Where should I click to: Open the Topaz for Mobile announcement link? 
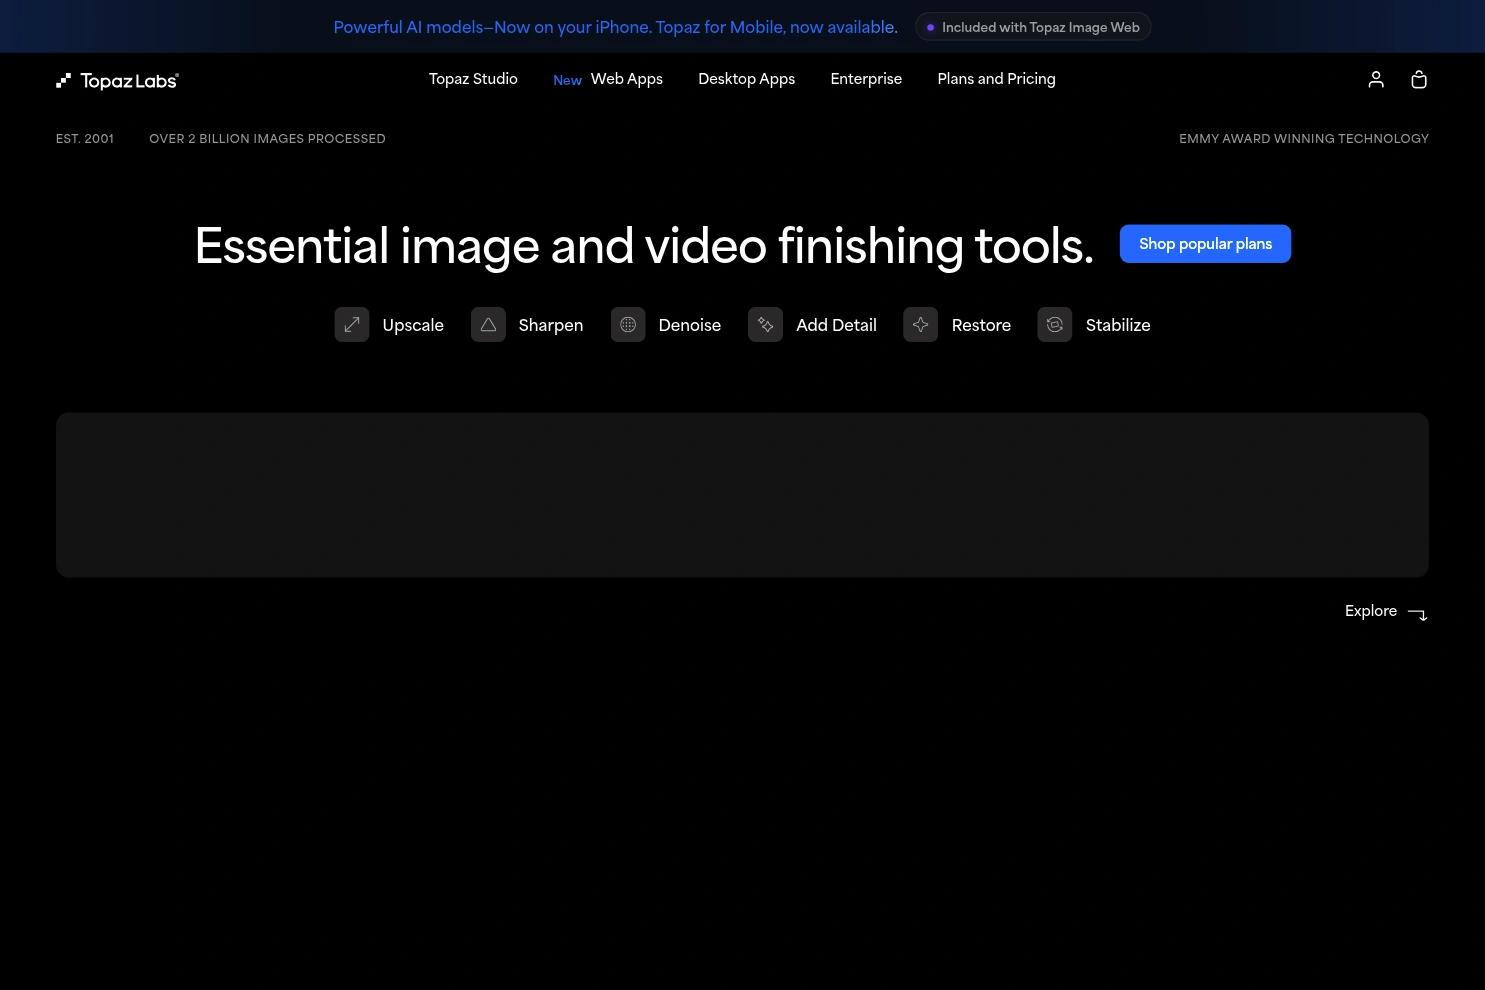click(x=615, y=27)
